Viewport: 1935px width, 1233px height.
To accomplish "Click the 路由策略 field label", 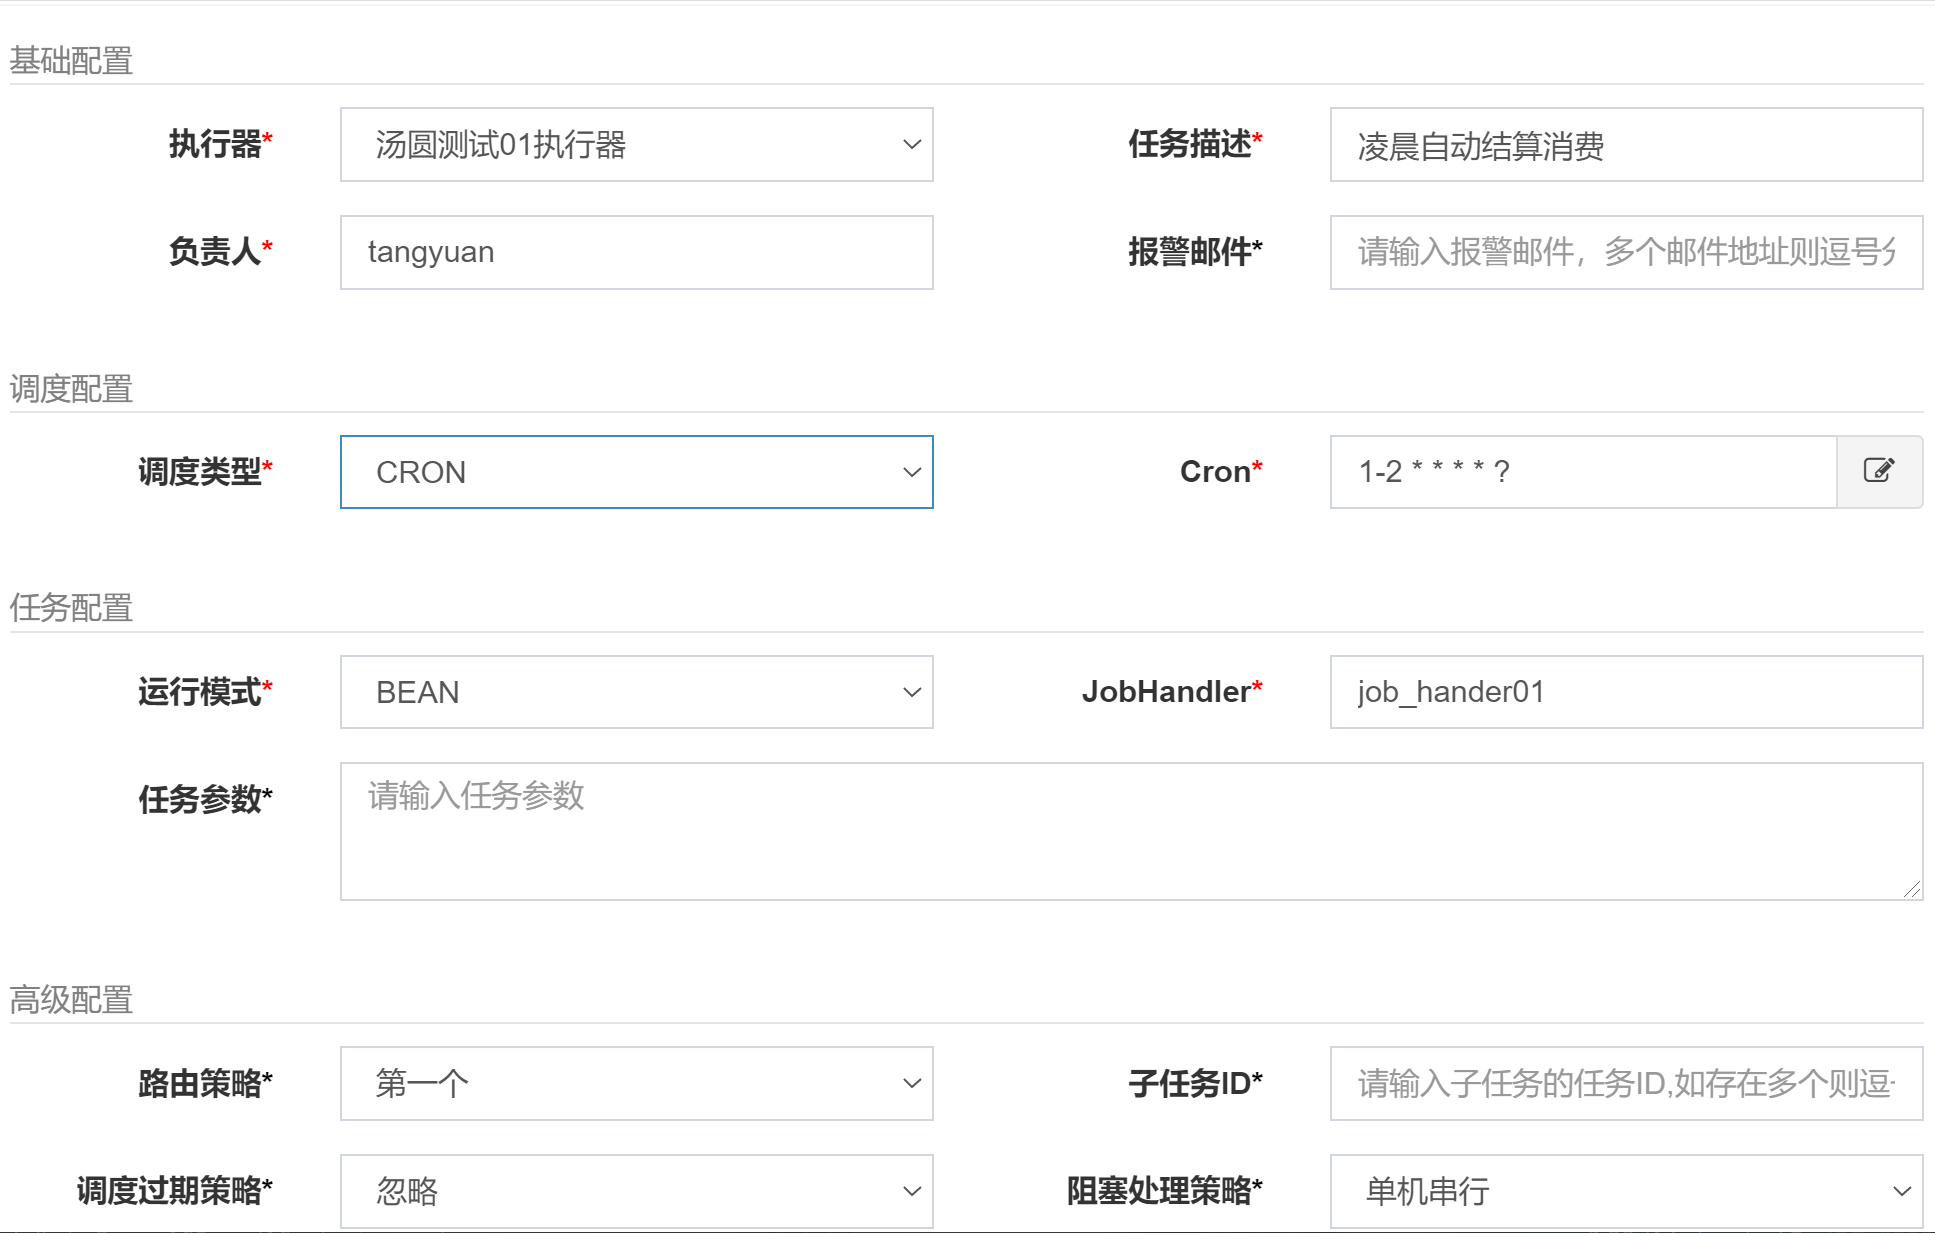I will (205, 1083).
